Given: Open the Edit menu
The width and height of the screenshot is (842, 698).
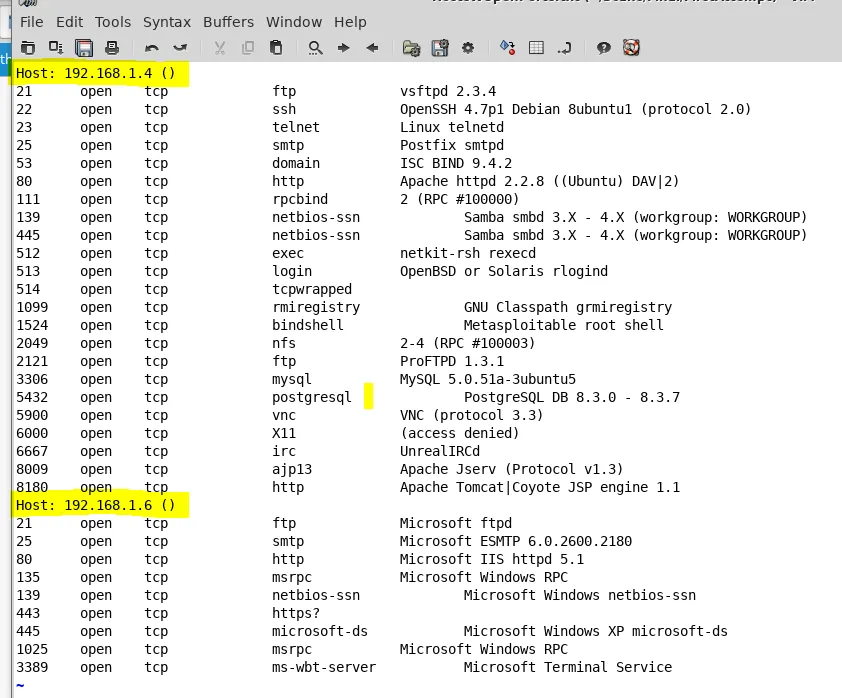Looking at the screenshot, I should 69,22.
